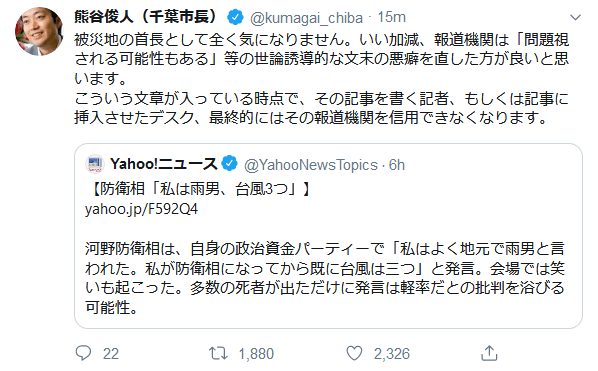
Task: Like the tweet with the heart icon
Action: [354, 353]
